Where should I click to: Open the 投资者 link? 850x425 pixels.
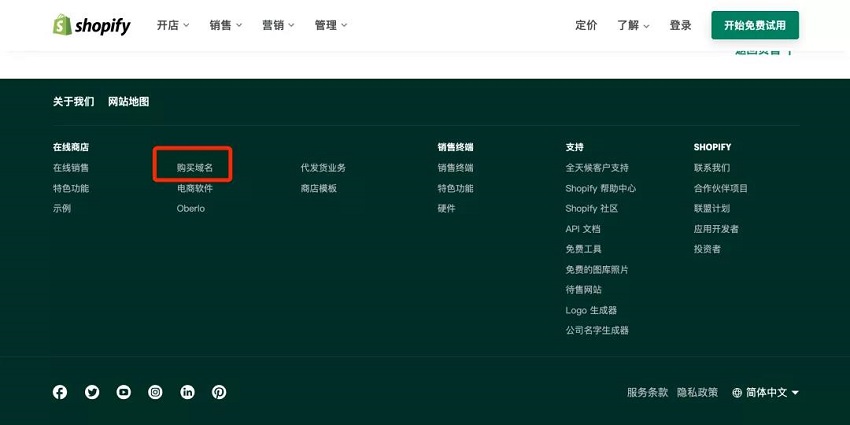707,249
